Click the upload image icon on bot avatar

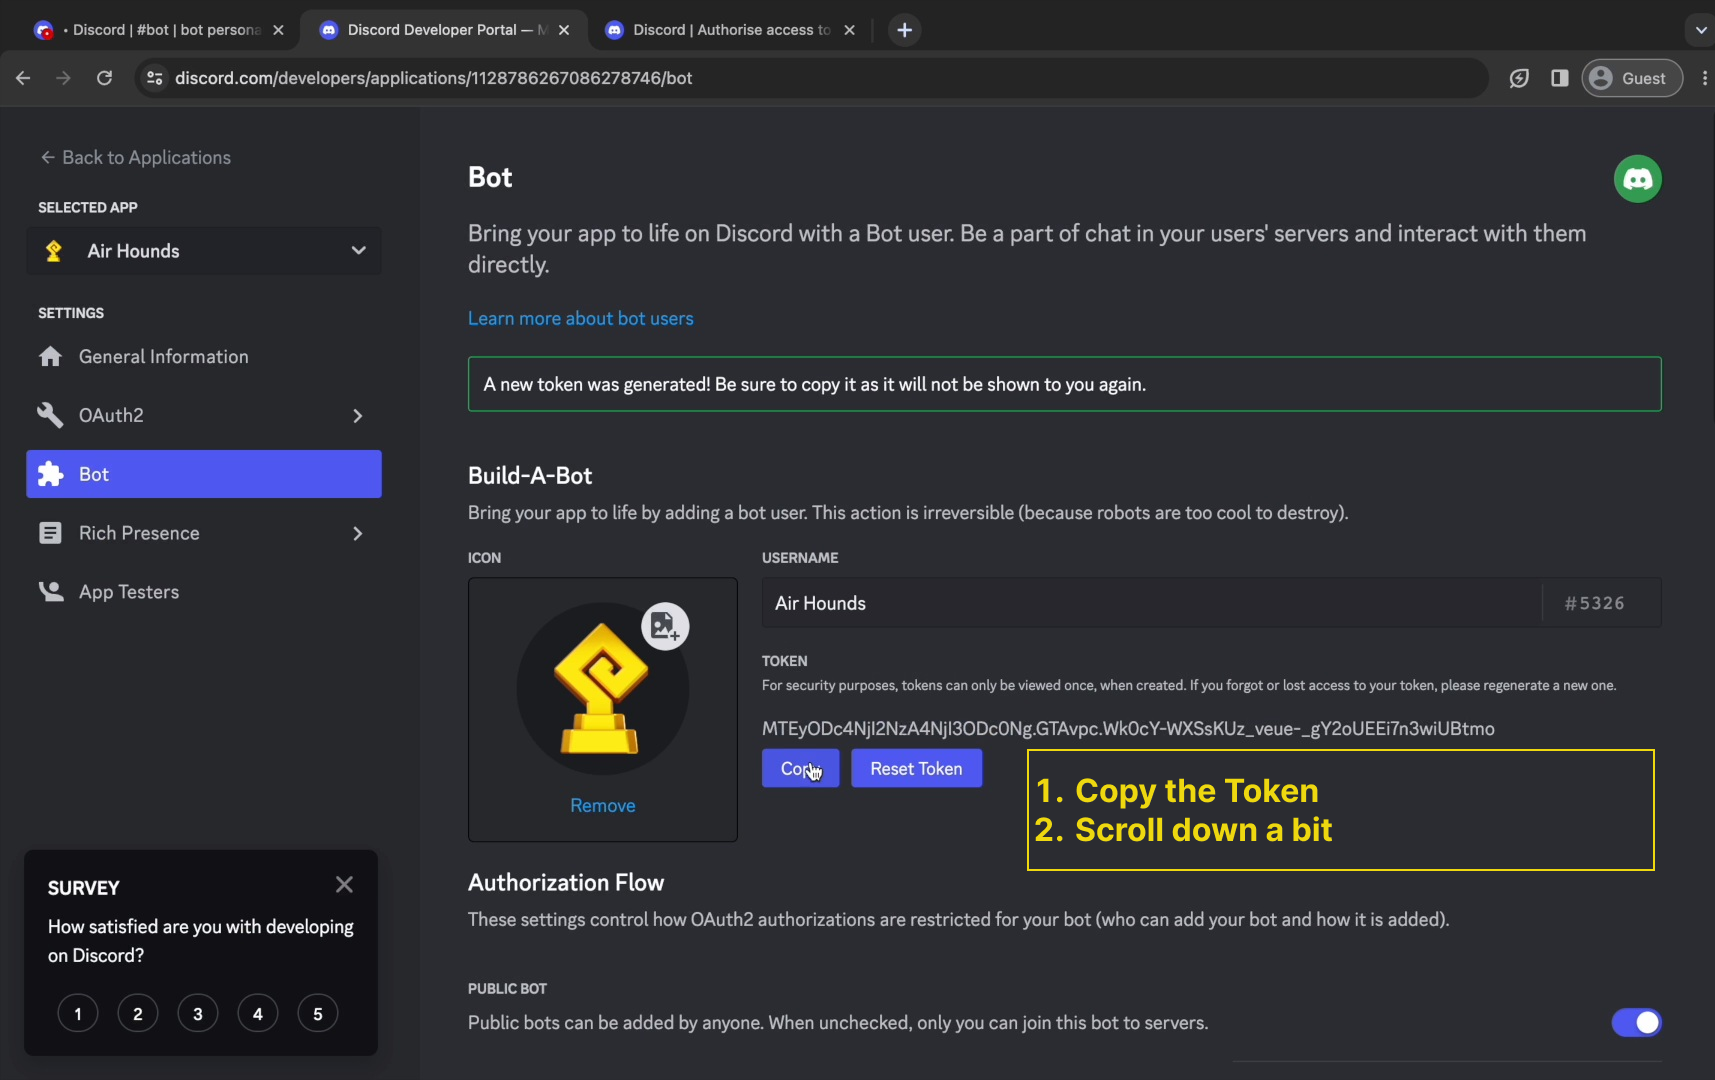665,627
